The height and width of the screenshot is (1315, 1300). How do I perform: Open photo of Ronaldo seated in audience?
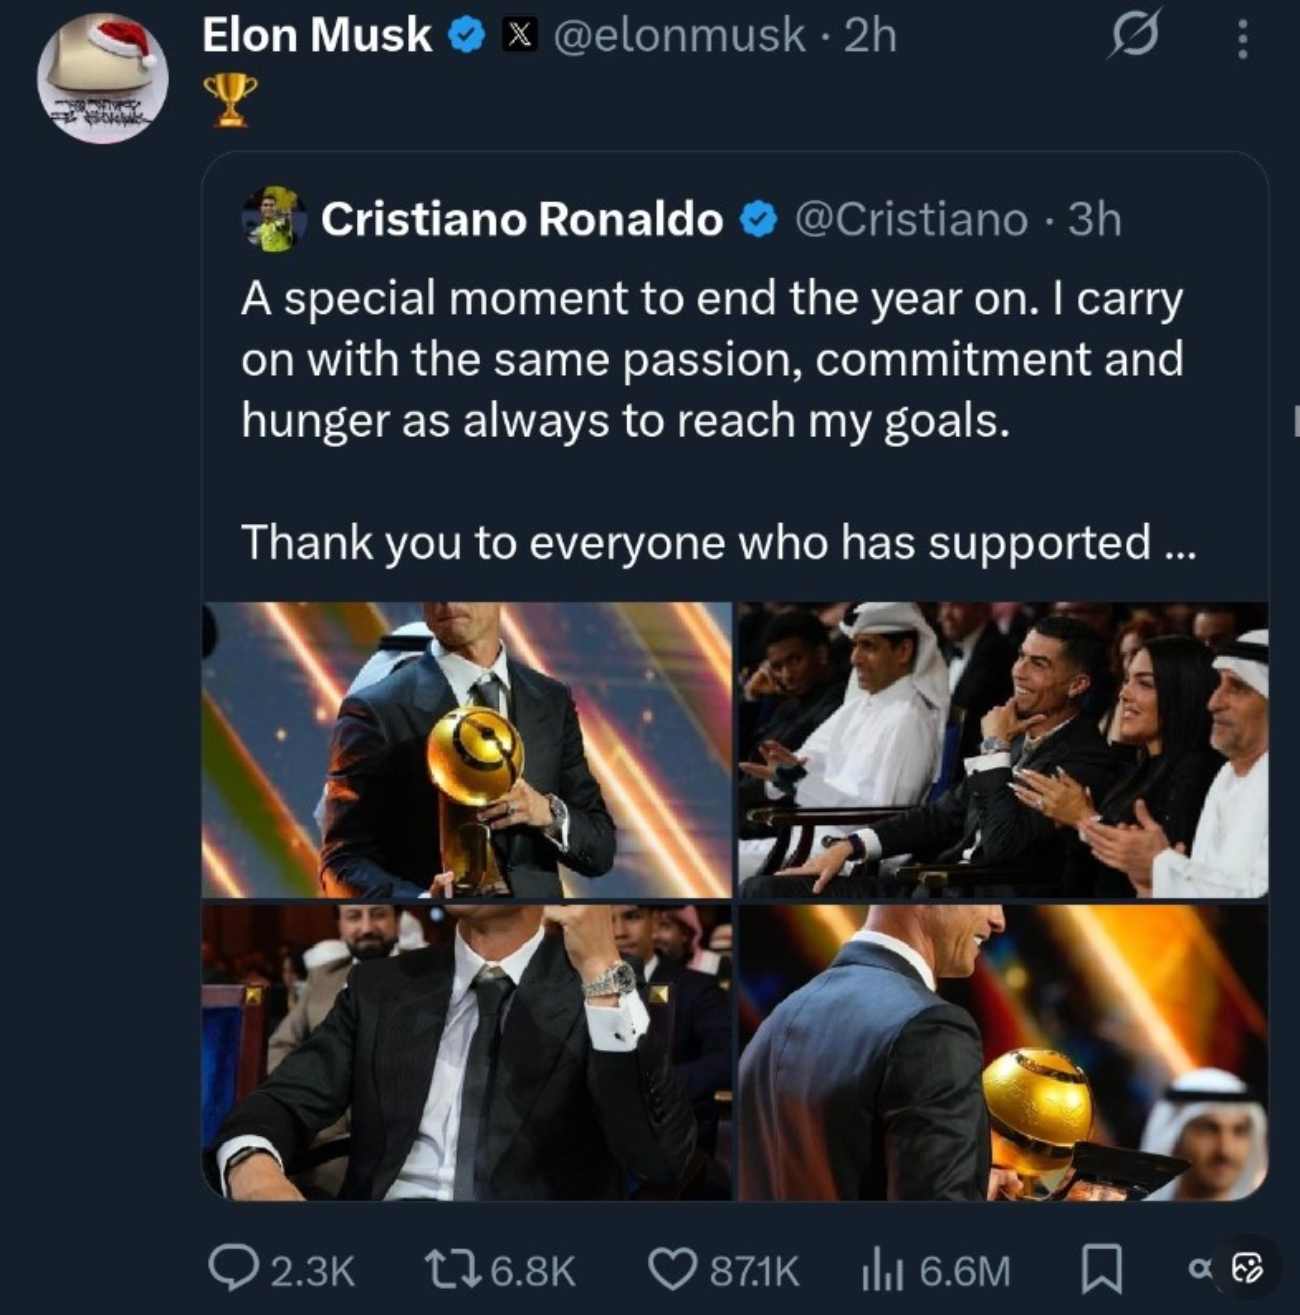(1002, 750)
